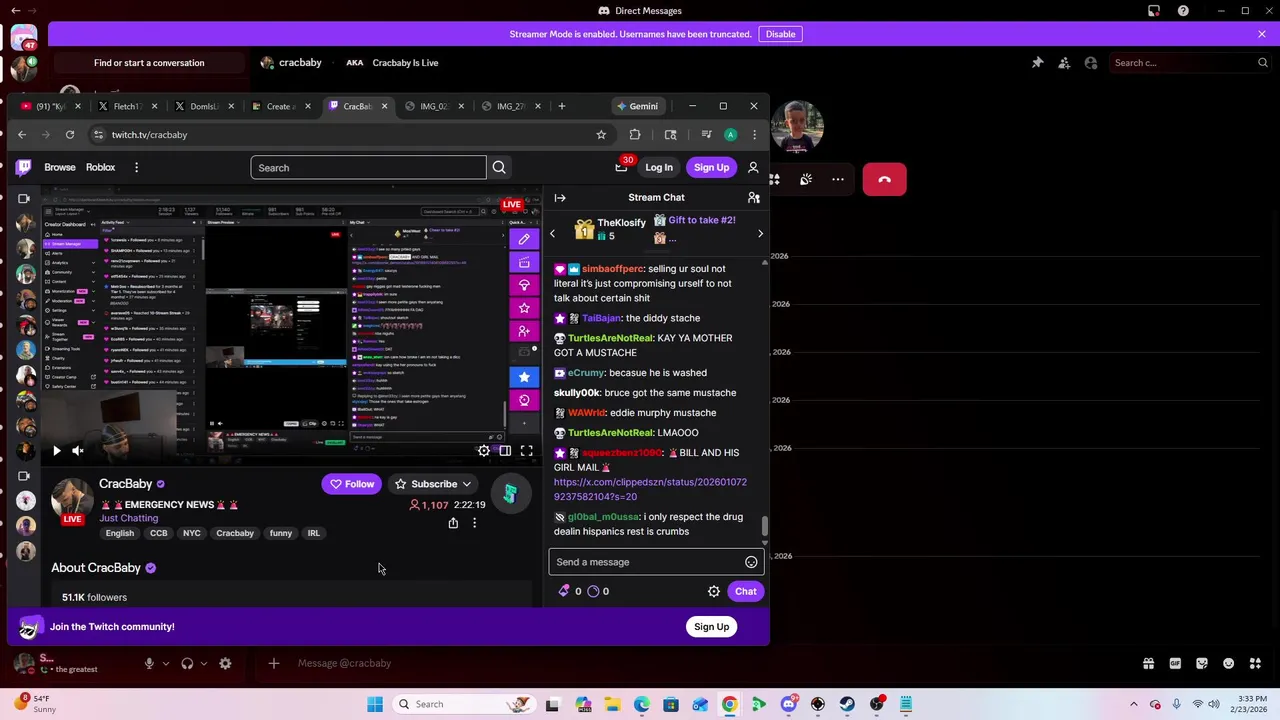
Task: Click the Log In button
Action: click(659, 168)
